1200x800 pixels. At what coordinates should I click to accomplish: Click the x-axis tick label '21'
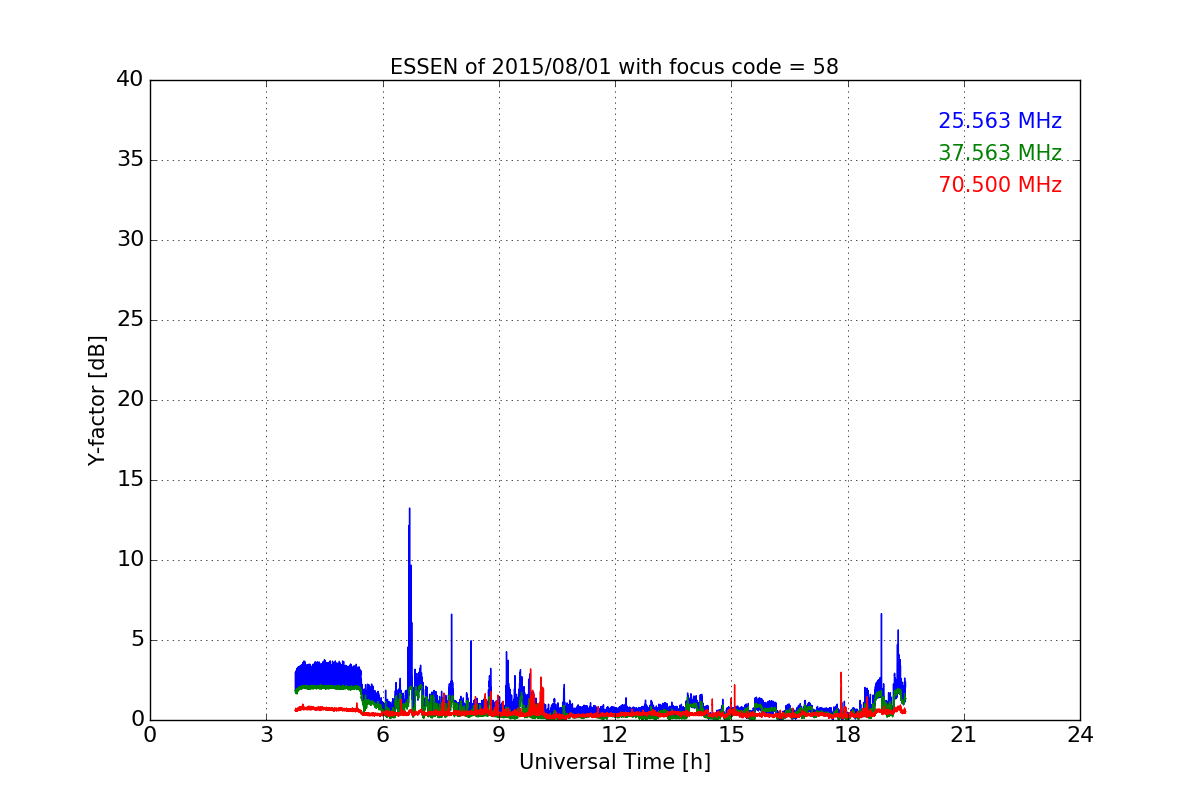[x=964, y=735]
